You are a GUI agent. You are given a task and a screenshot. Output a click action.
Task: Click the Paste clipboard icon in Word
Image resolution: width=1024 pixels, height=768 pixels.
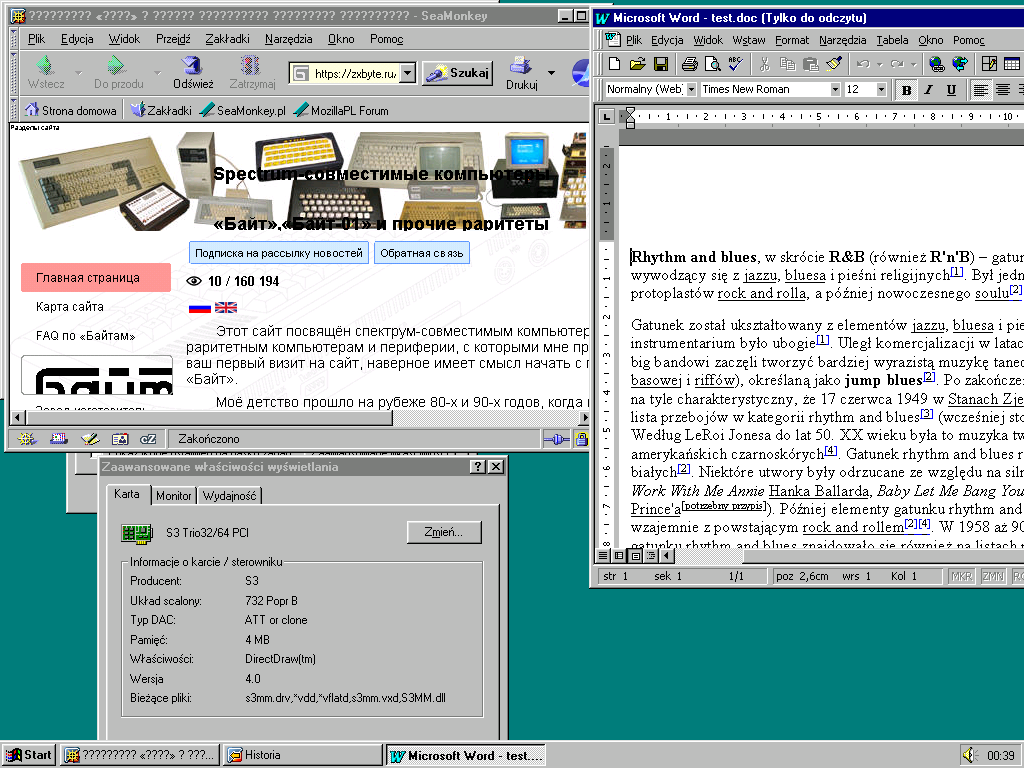[x=810, y=64]
